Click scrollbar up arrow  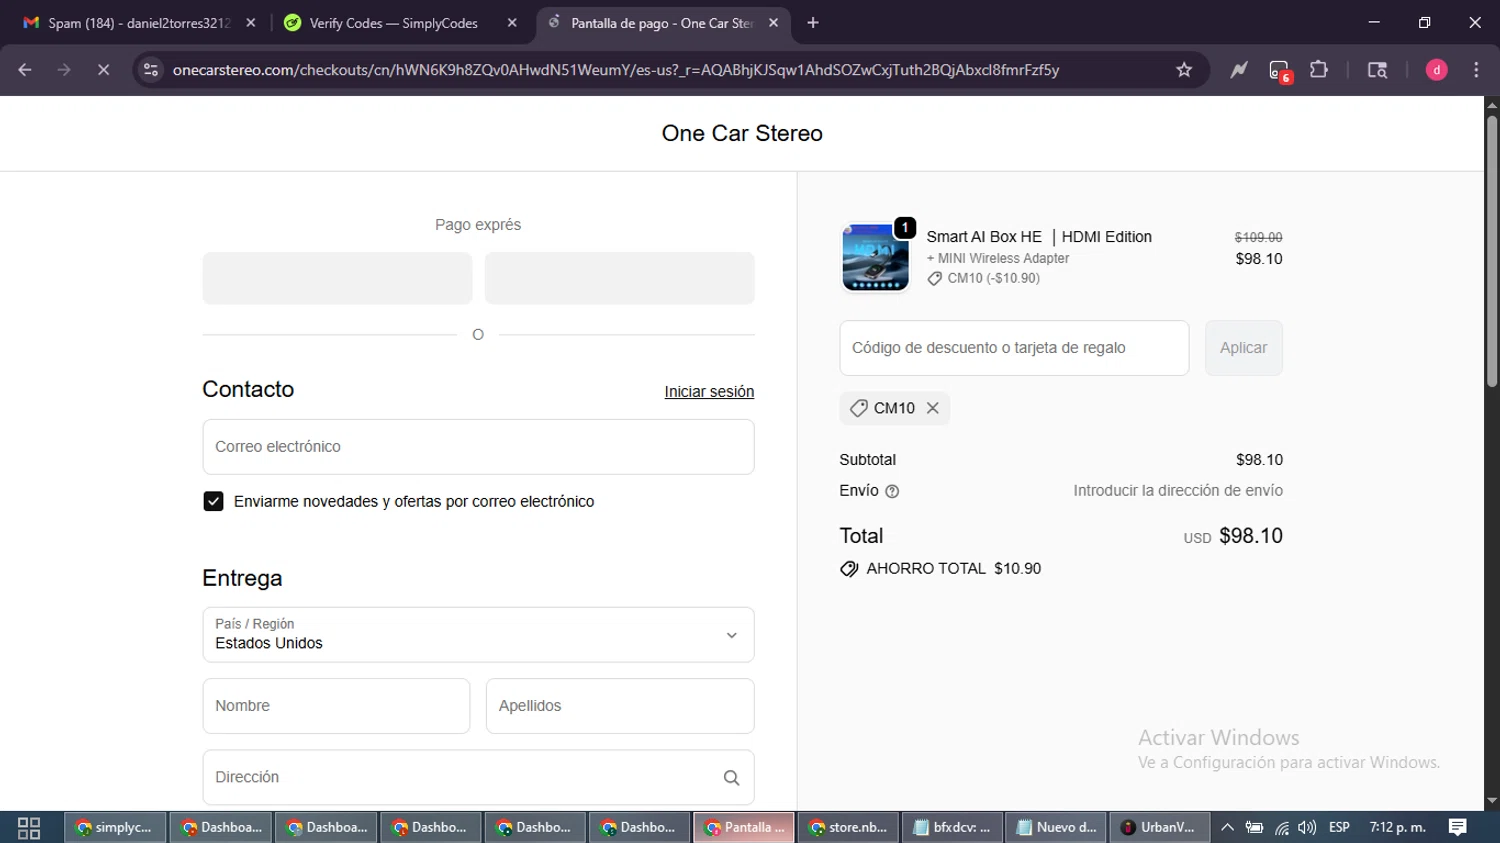coord(1492,104)
